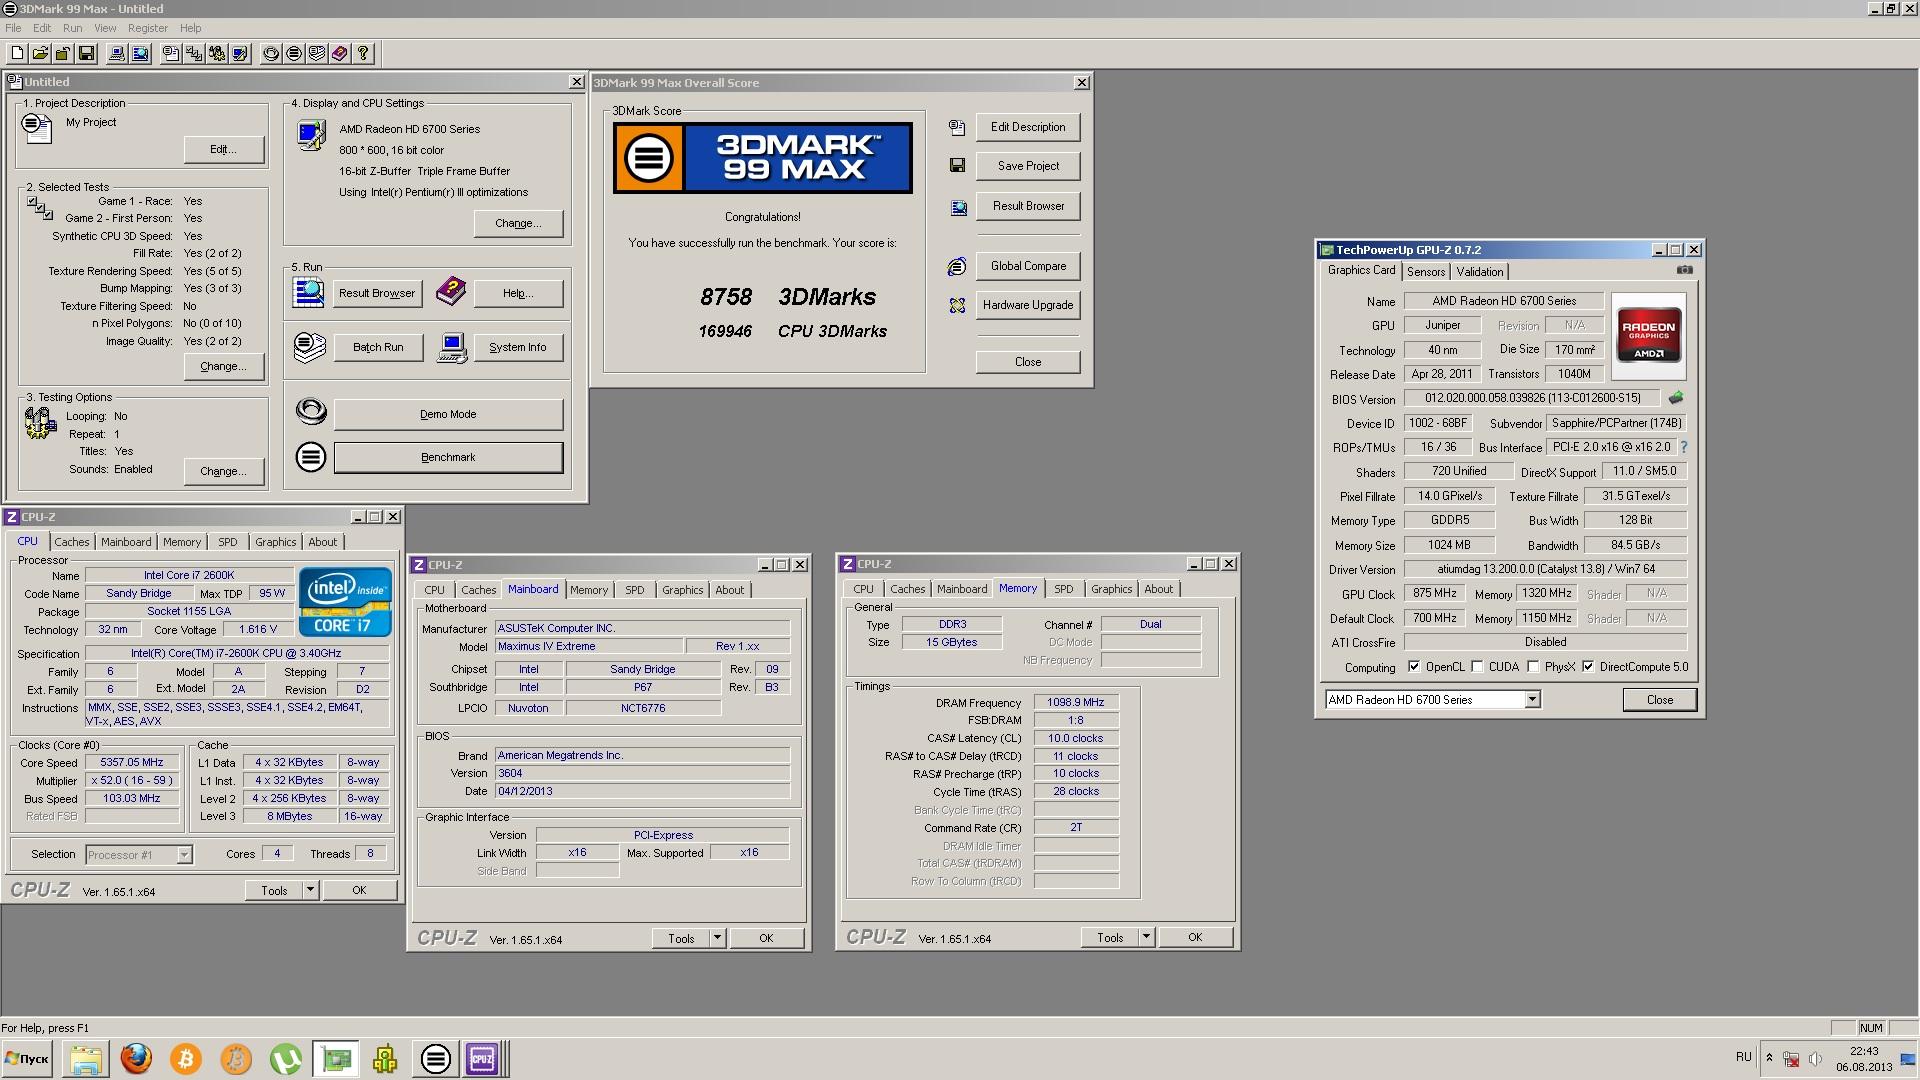Click the Benchmark button
This screenshot has width=1920, height=1080.
448,457
